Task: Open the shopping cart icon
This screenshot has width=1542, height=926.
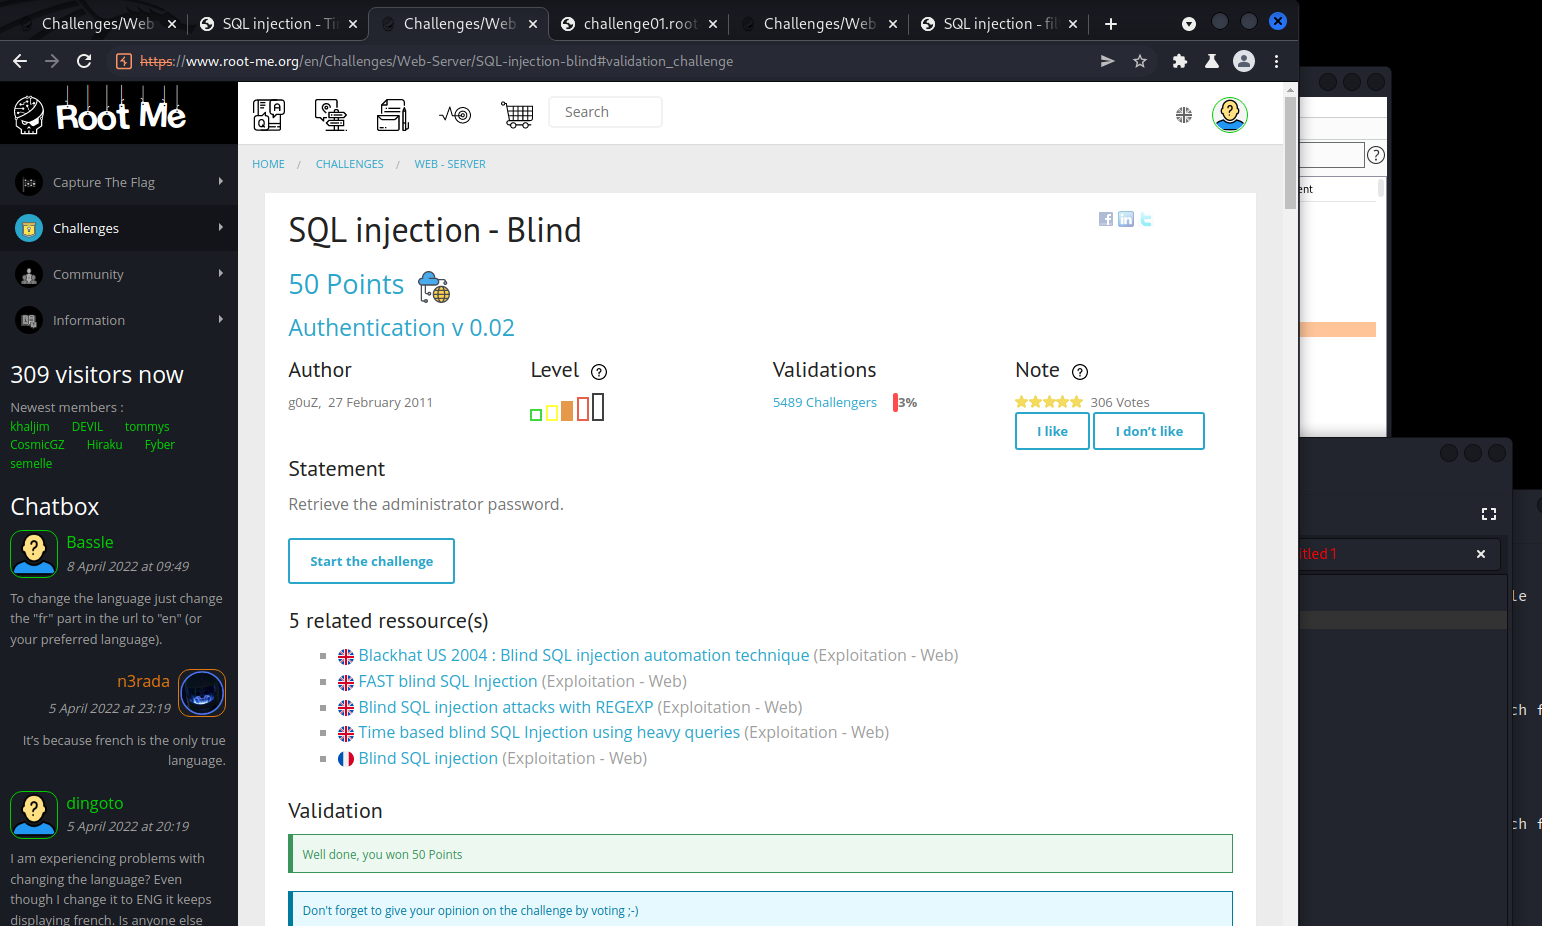Action: 517,115
